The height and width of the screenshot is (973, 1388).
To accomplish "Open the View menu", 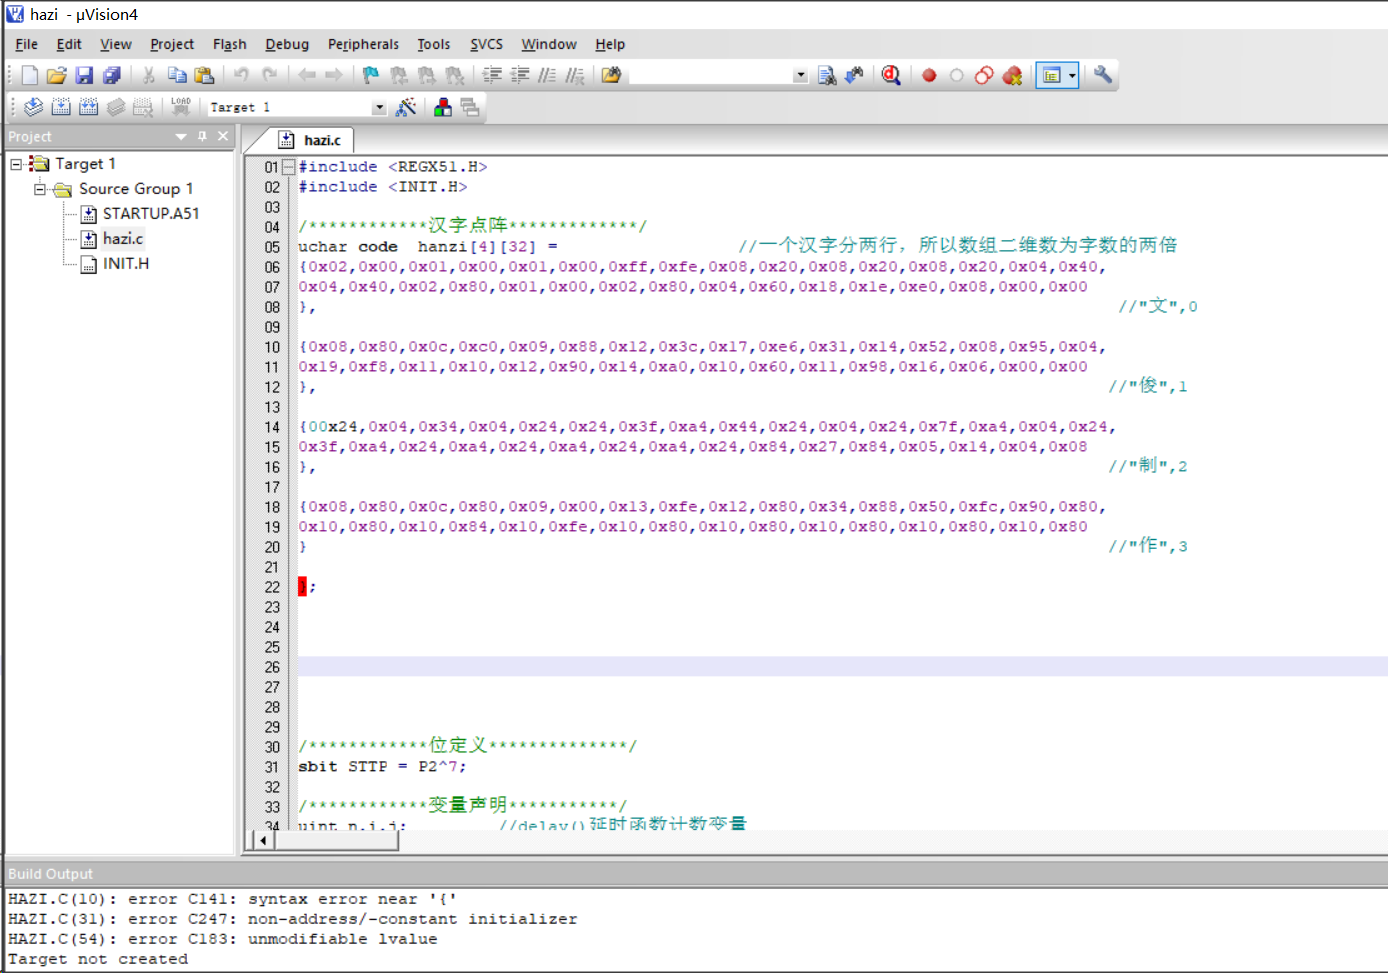I will (116, 44).
